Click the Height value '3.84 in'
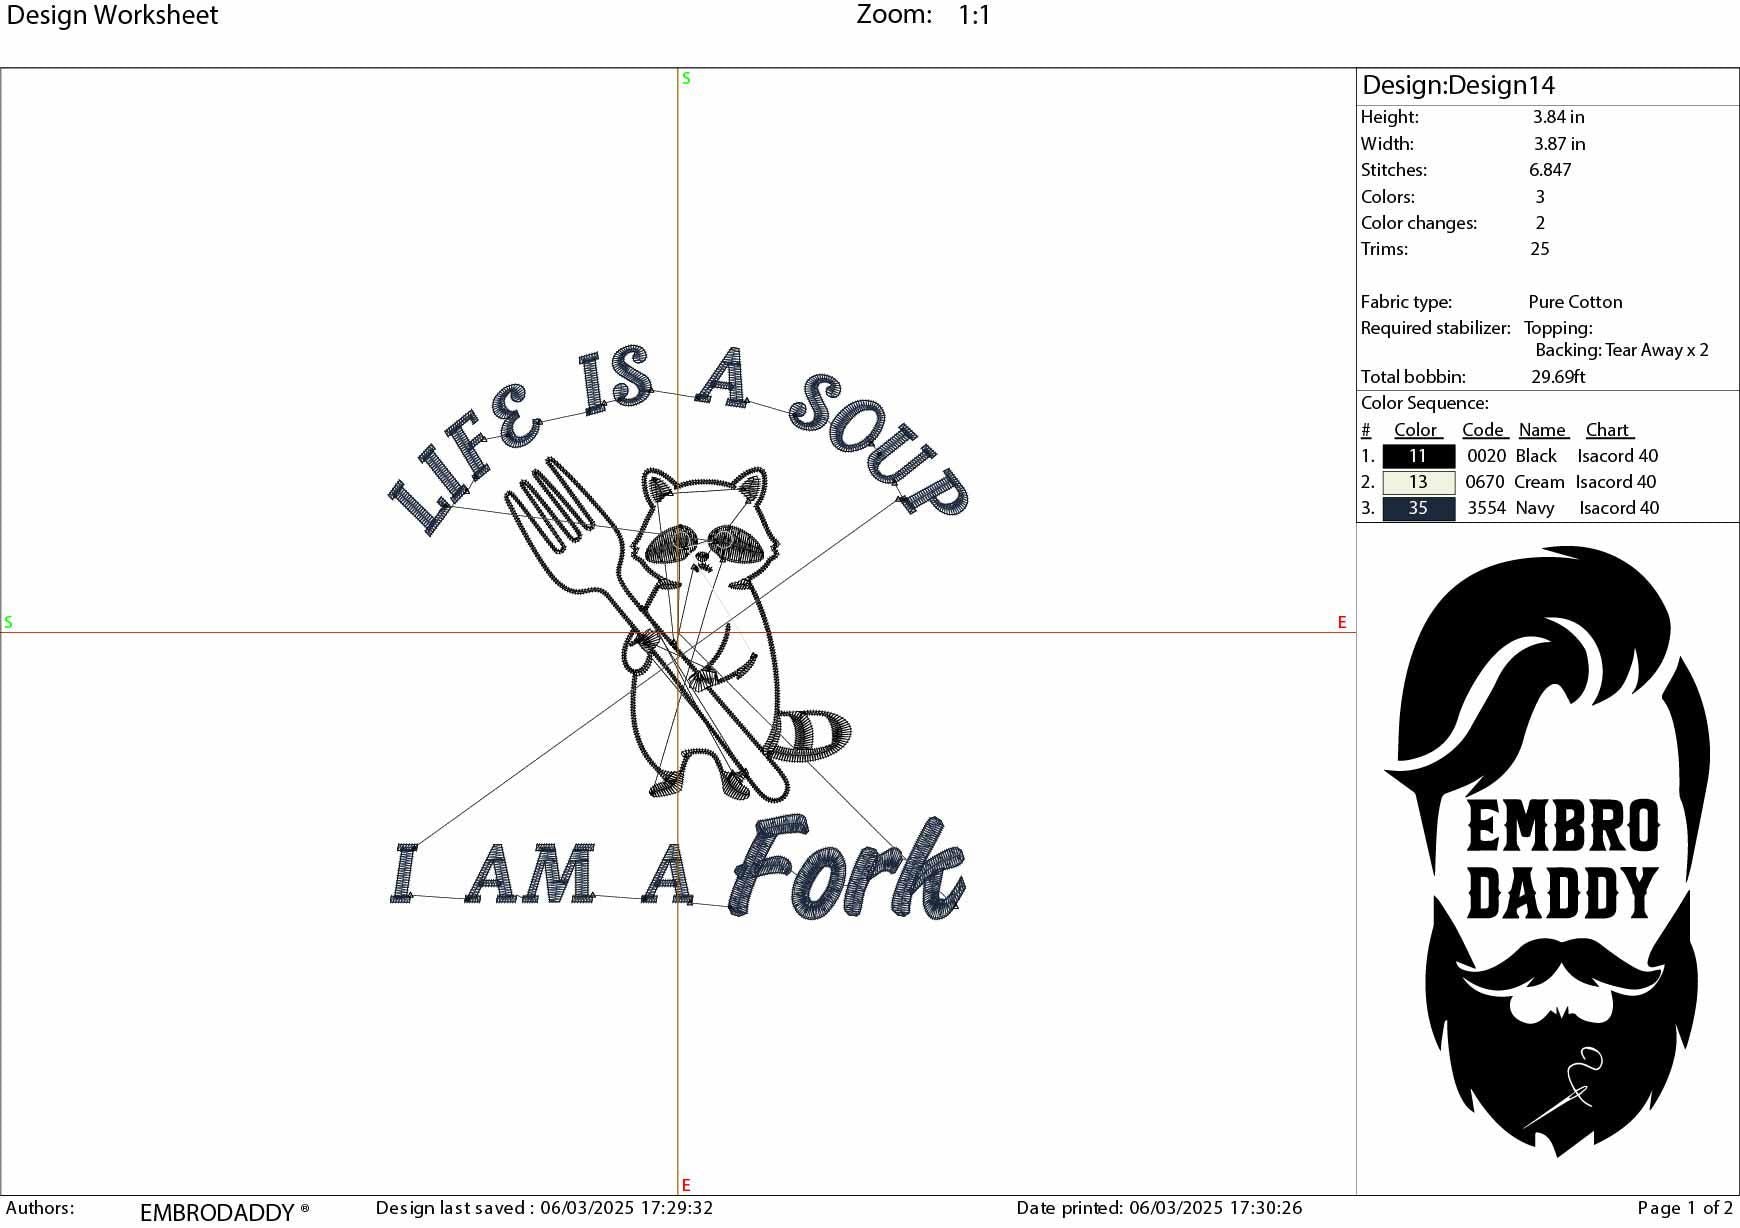 point(1558,117)
